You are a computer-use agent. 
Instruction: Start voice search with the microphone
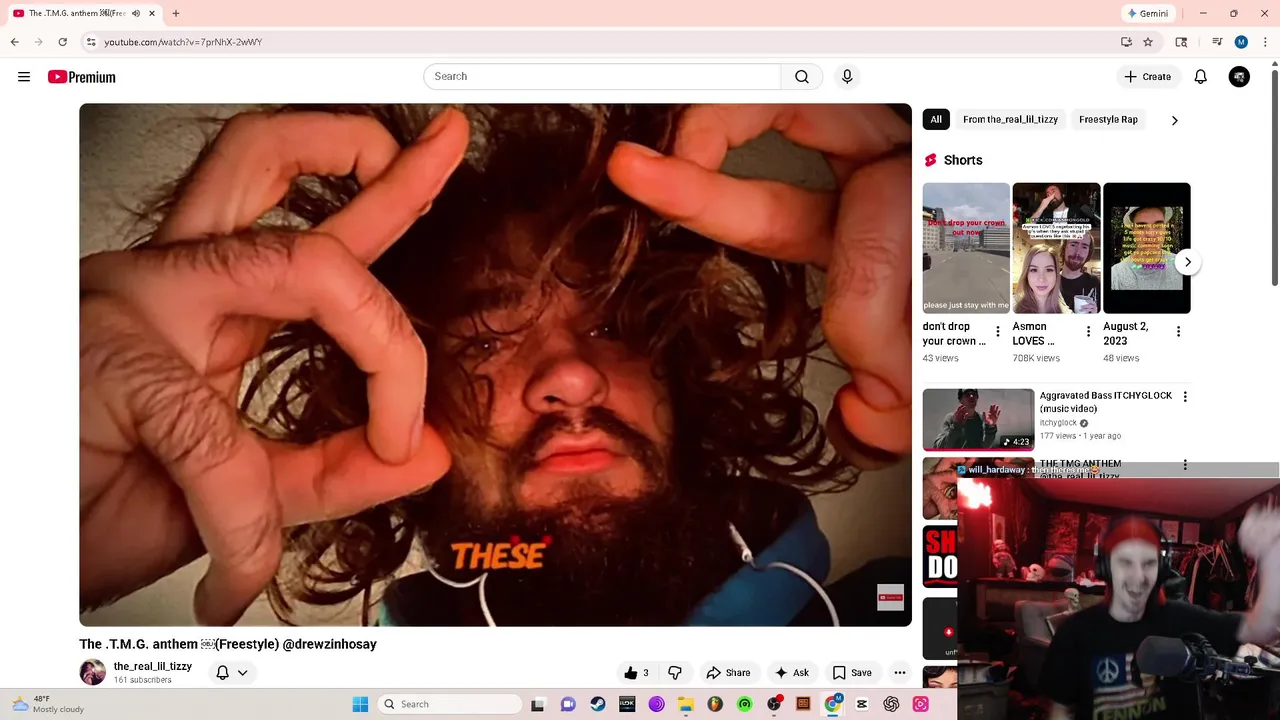click(x=847, y=77)
